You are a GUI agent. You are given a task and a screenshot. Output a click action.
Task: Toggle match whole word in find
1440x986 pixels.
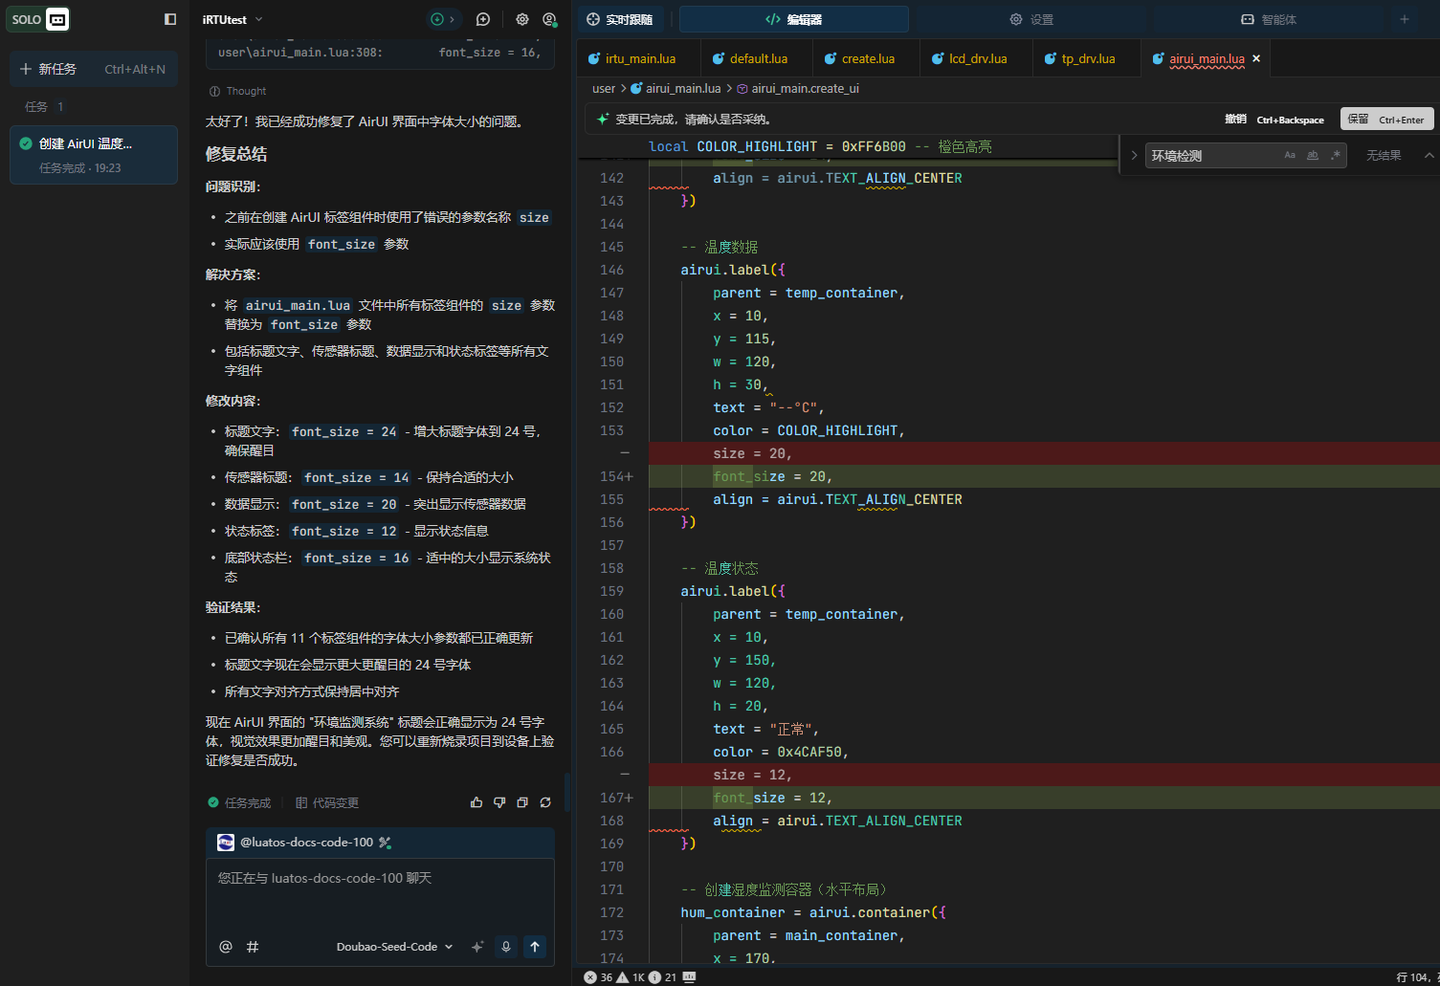[x=1313, y=155]
